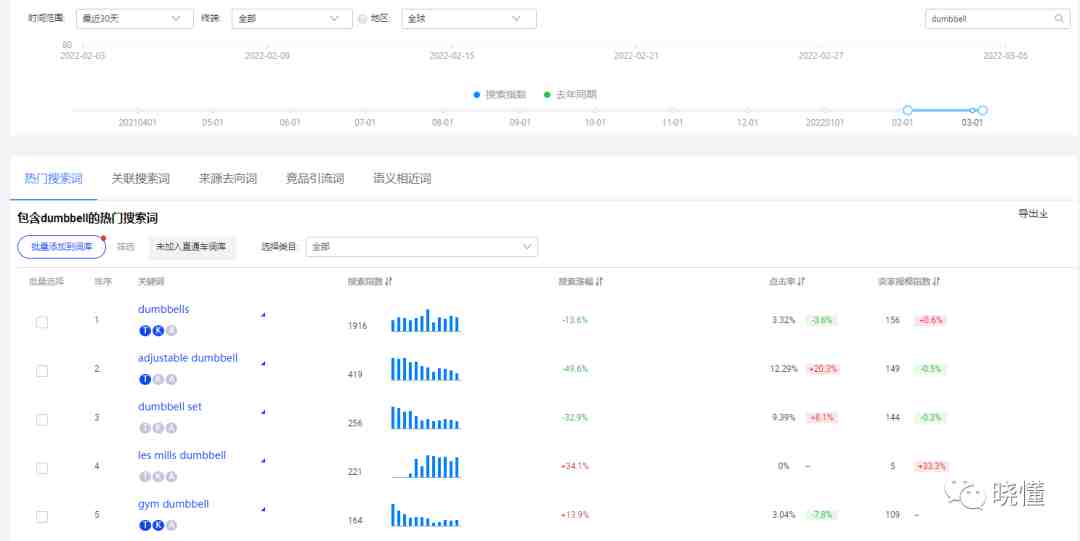Tick the checkbox for adjustable dumbbell row
The image size is (1080, 541).
click(x=42, y=371)
